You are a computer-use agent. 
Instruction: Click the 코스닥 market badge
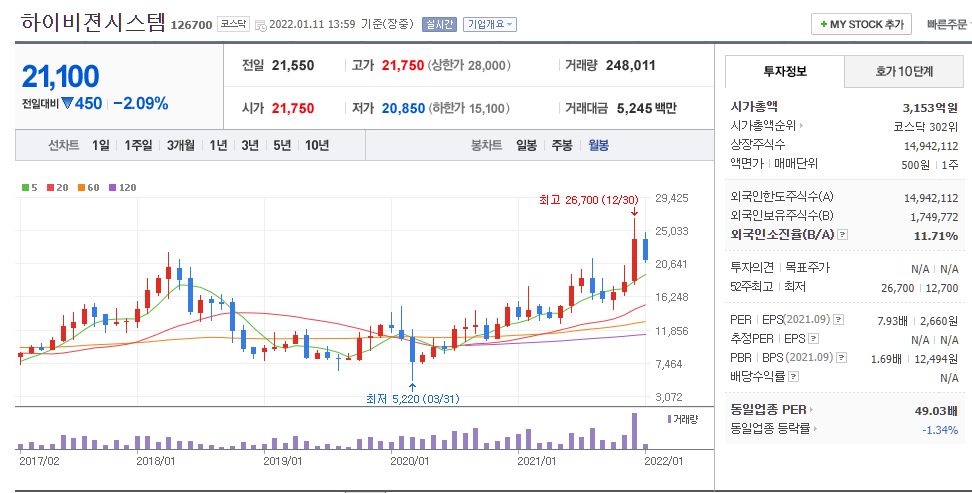(x=234, y=24)
